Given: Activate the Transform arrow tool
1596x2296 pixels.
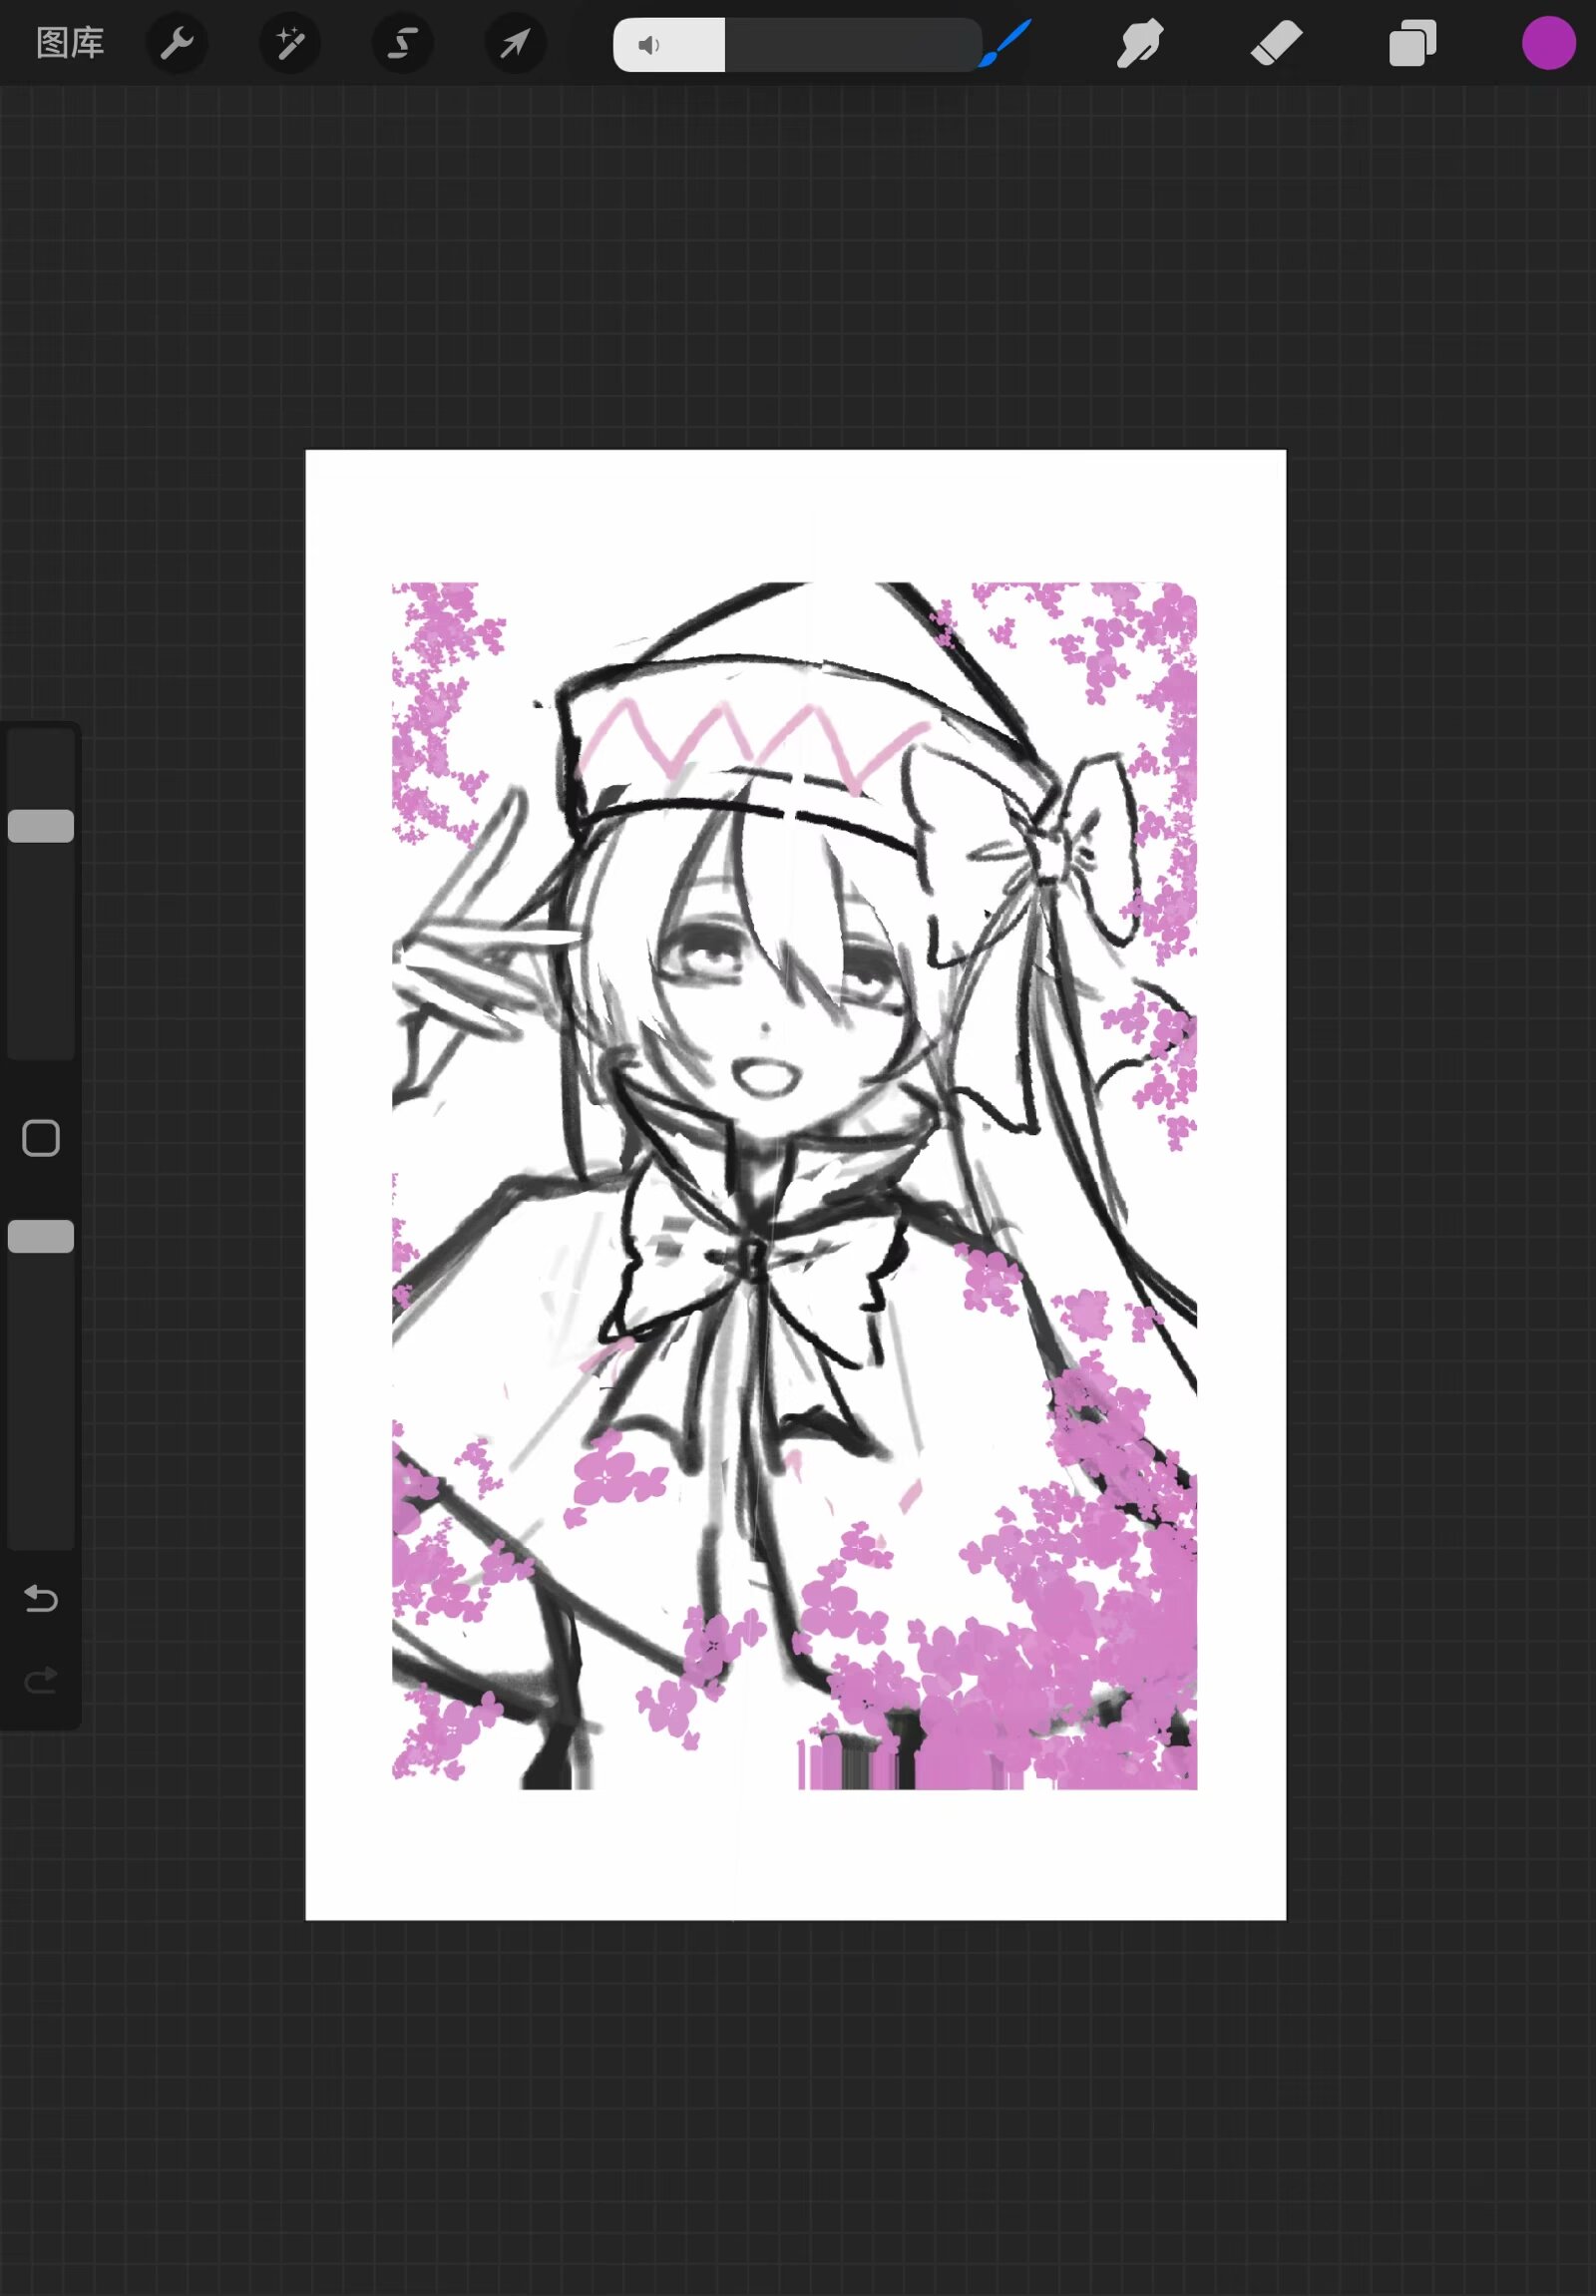Looking at the screenshot, I should click(515, 43).
